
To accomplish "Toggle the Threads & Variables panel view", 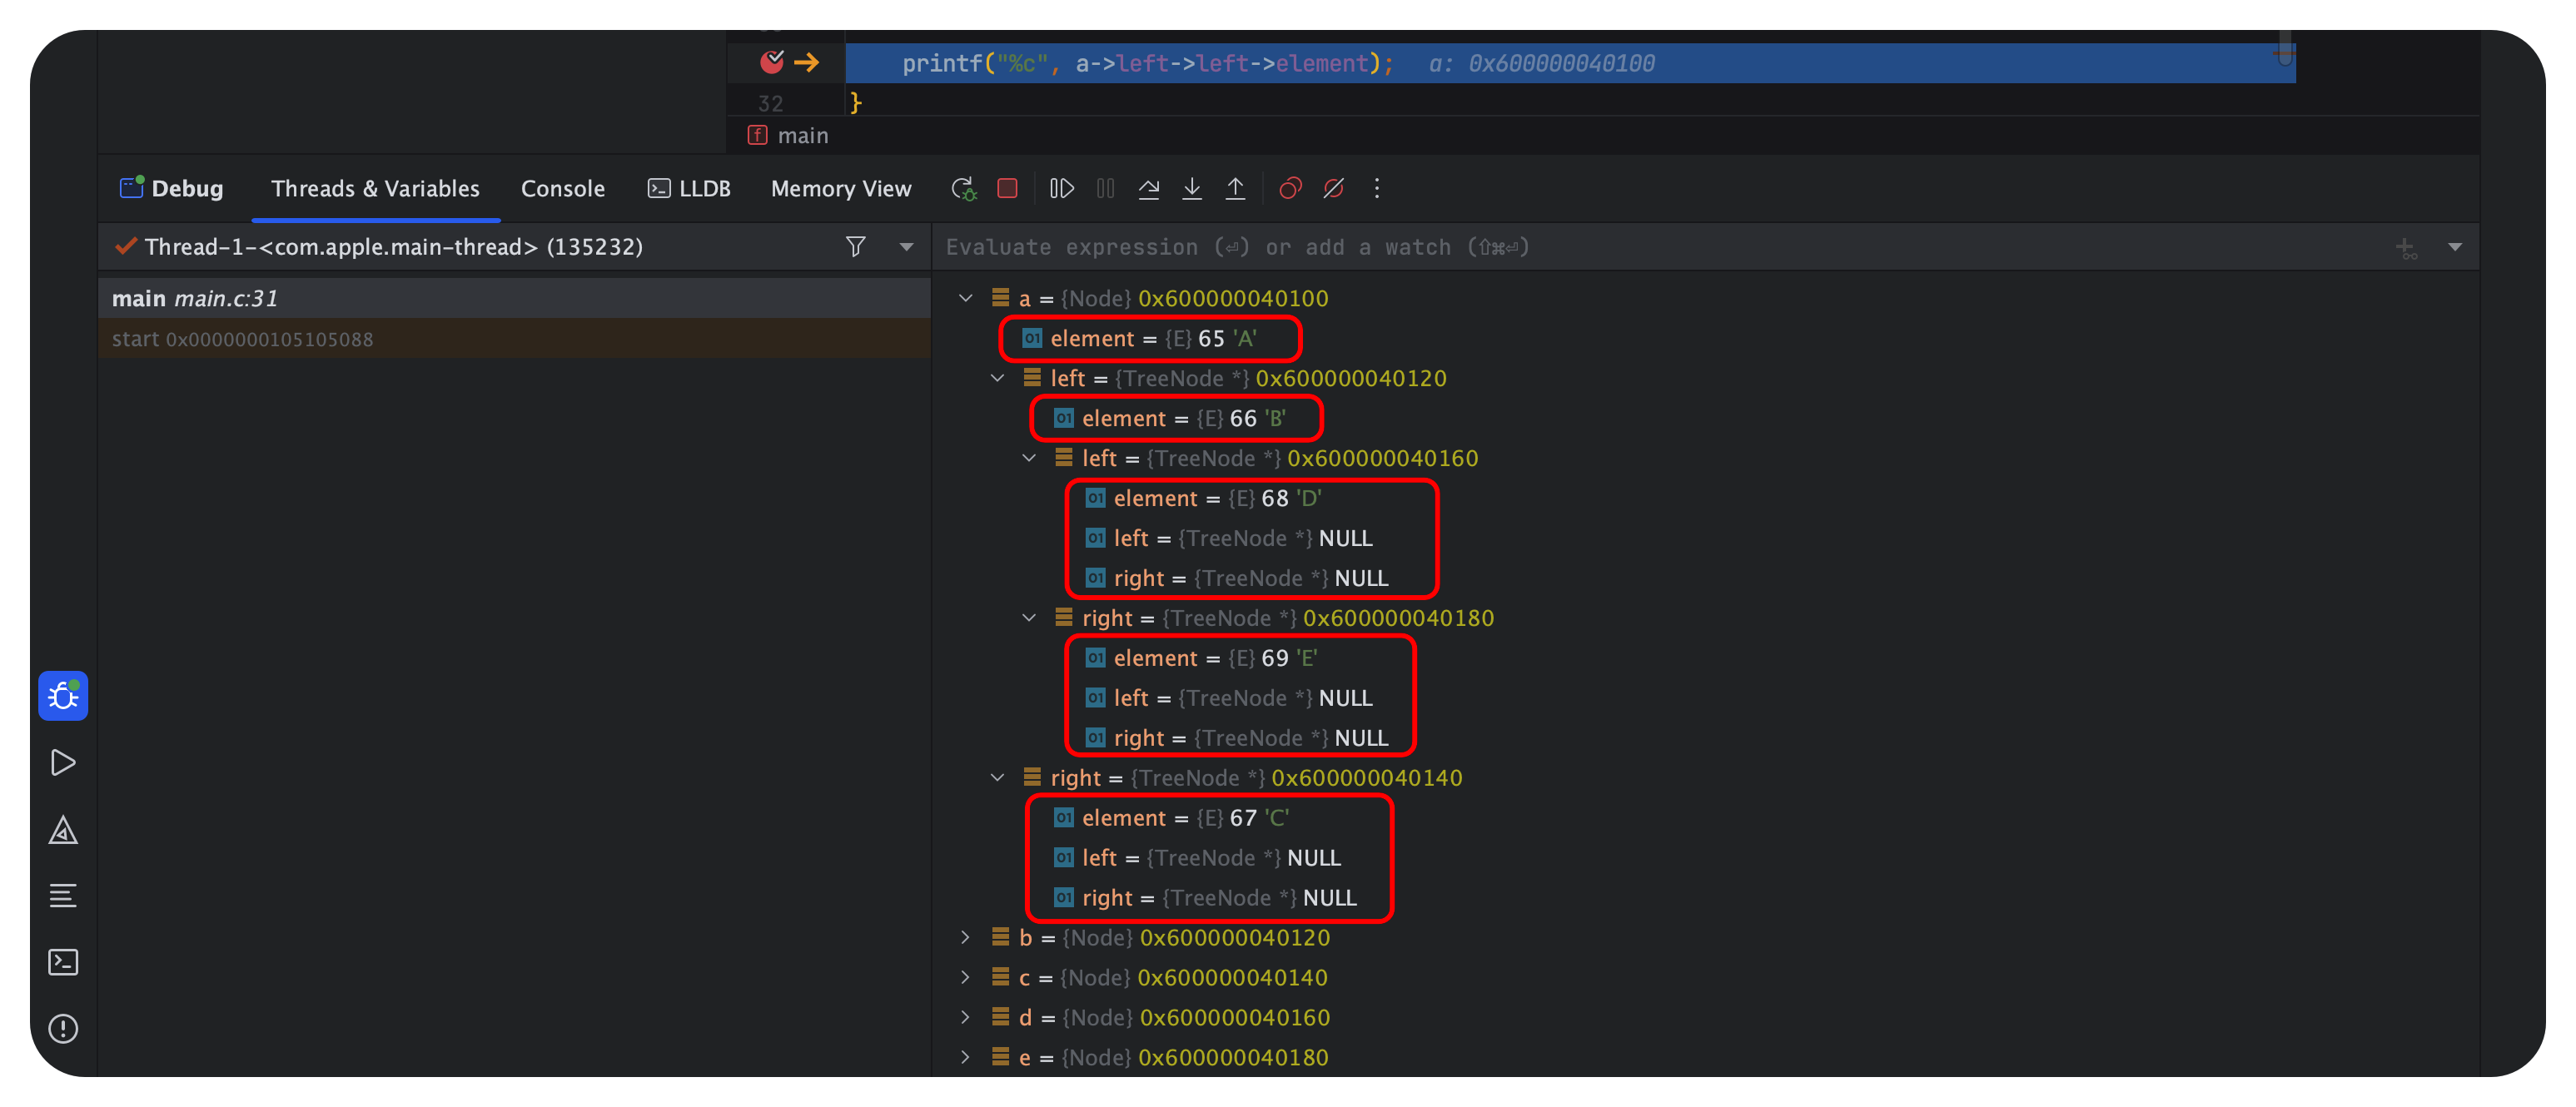I will pyautogui.click(x=376, y=189).
